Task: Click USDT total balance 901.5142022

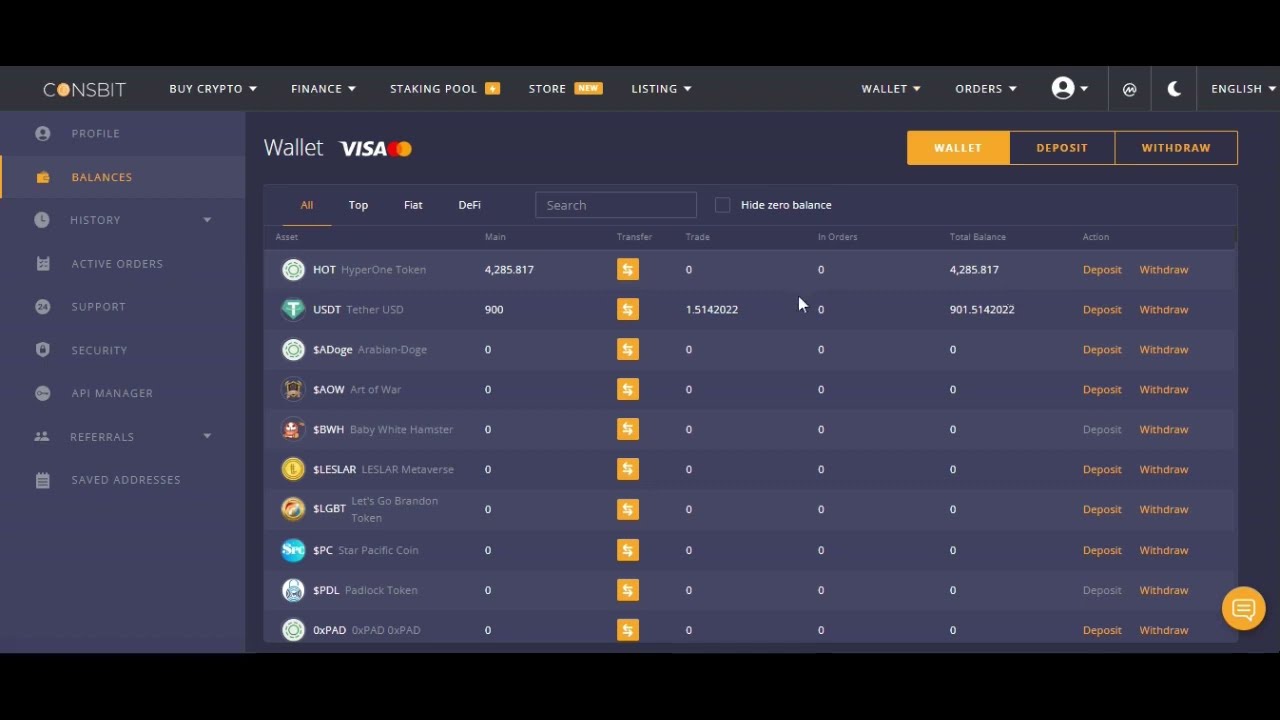Action: (982, 310)
